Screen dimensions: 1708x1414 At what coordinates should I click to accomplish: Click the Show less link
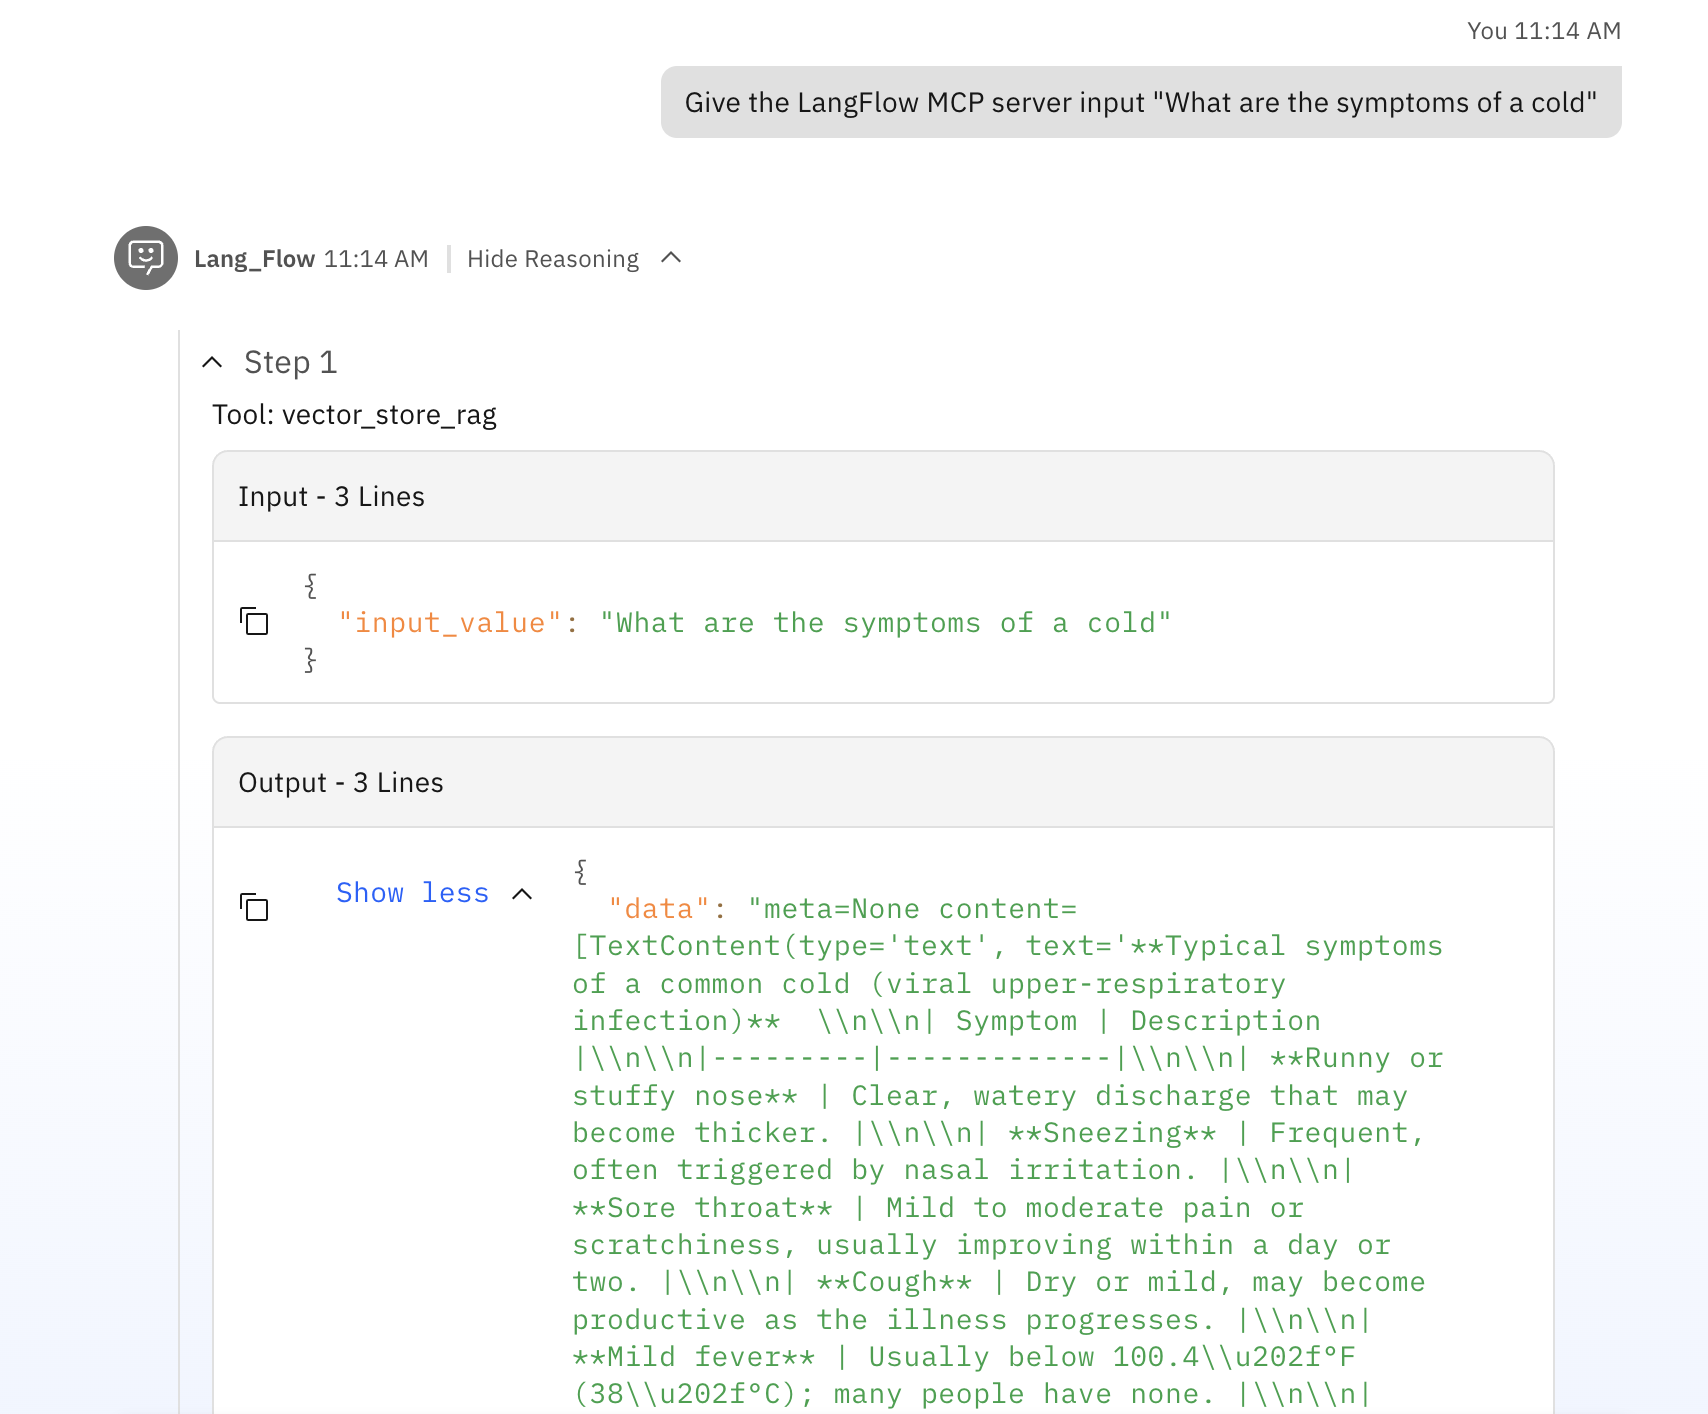(412, 893)
